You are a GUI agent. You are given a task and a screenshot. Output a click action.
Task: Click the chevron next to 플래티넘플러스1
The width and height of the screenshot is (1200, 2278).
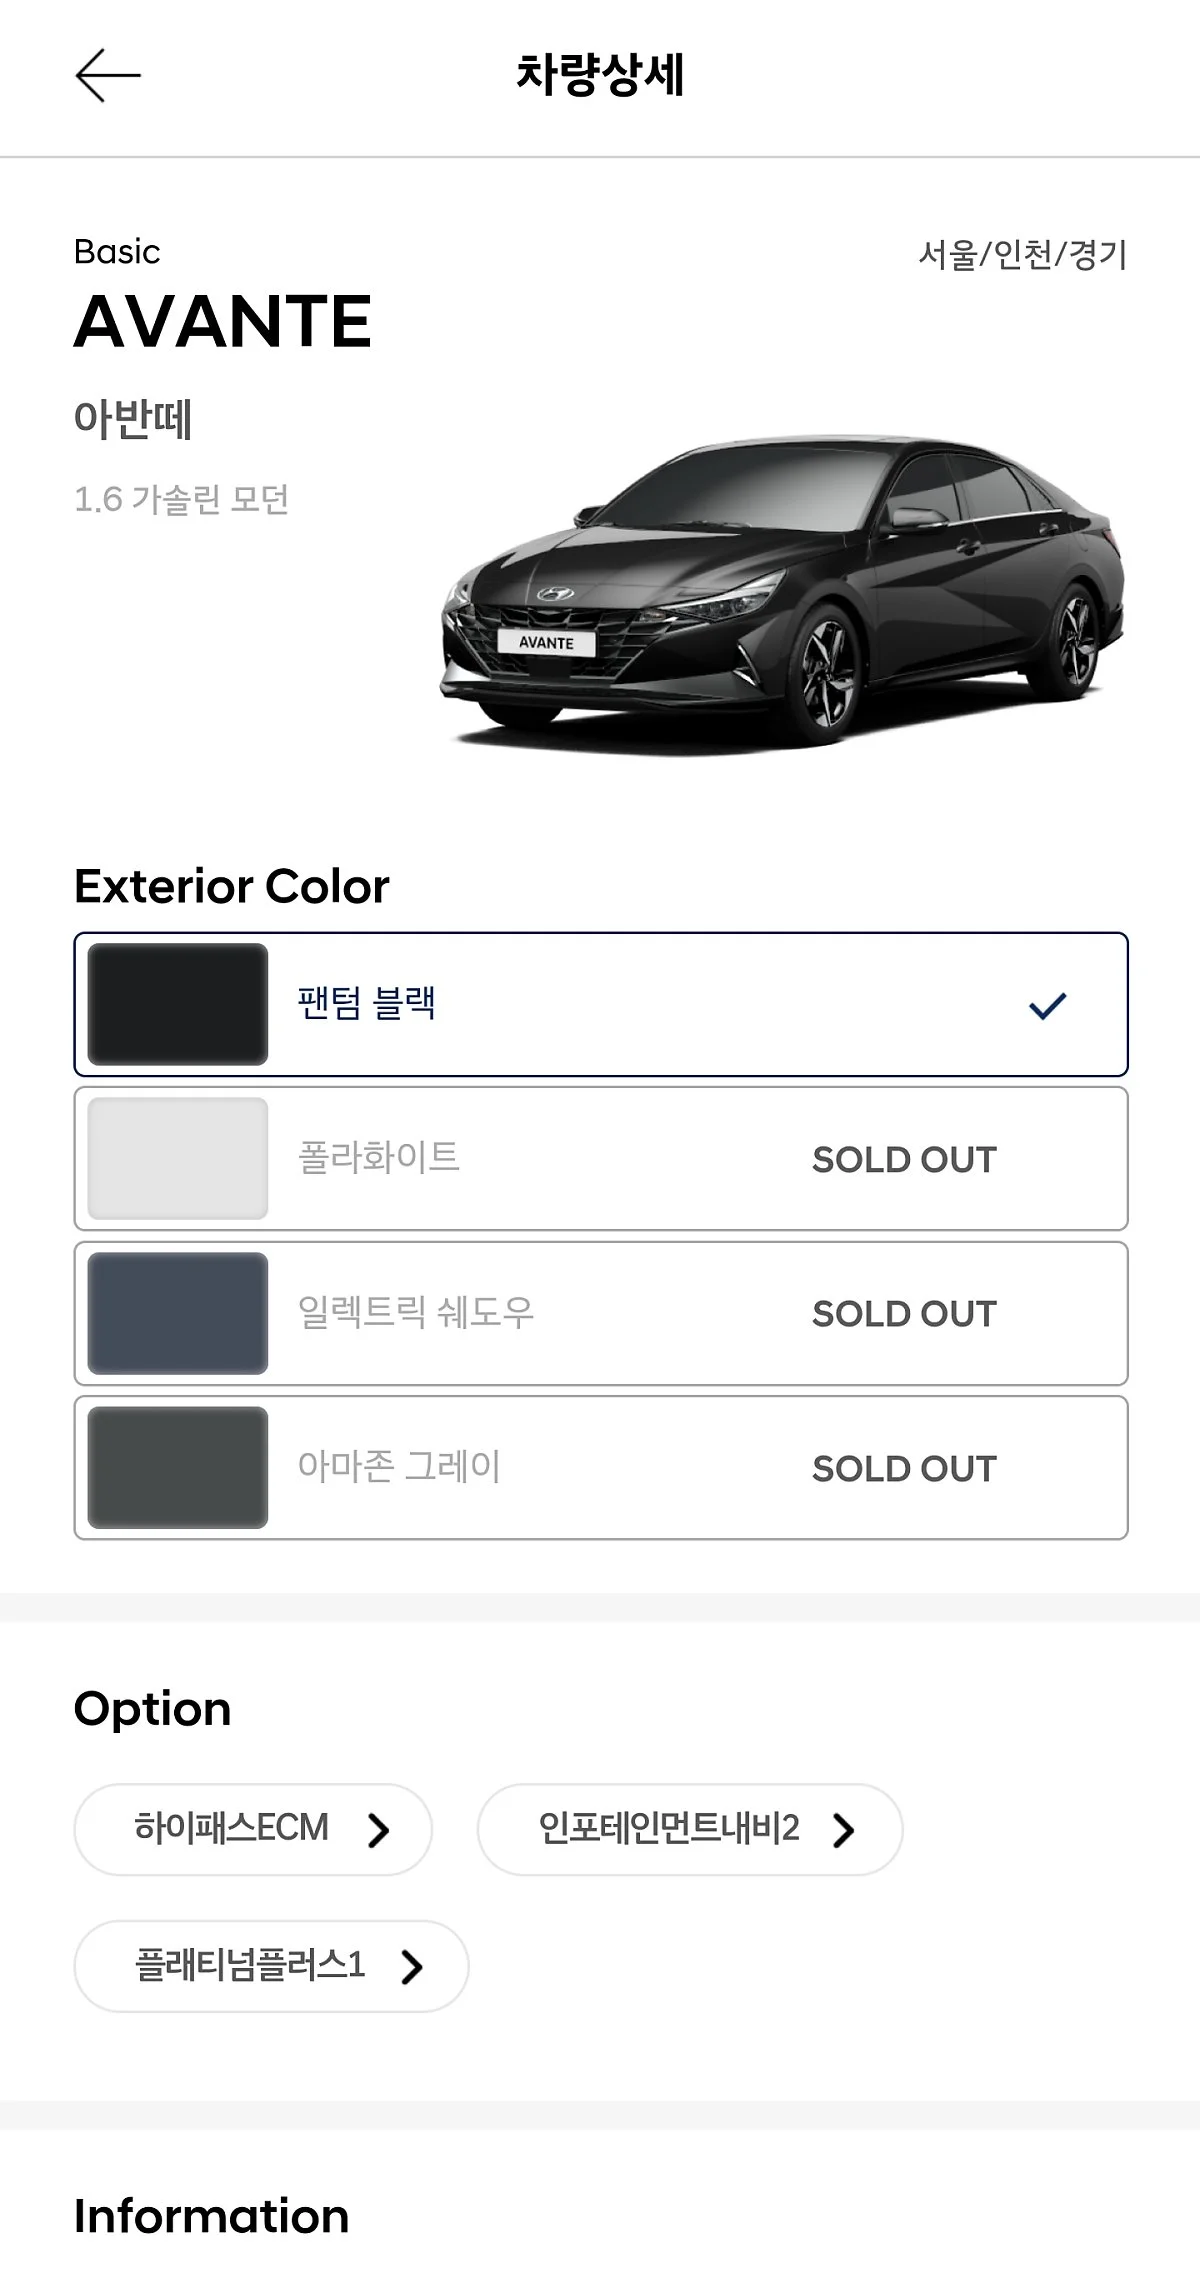pyautogui.click(x=412, y=1967)
